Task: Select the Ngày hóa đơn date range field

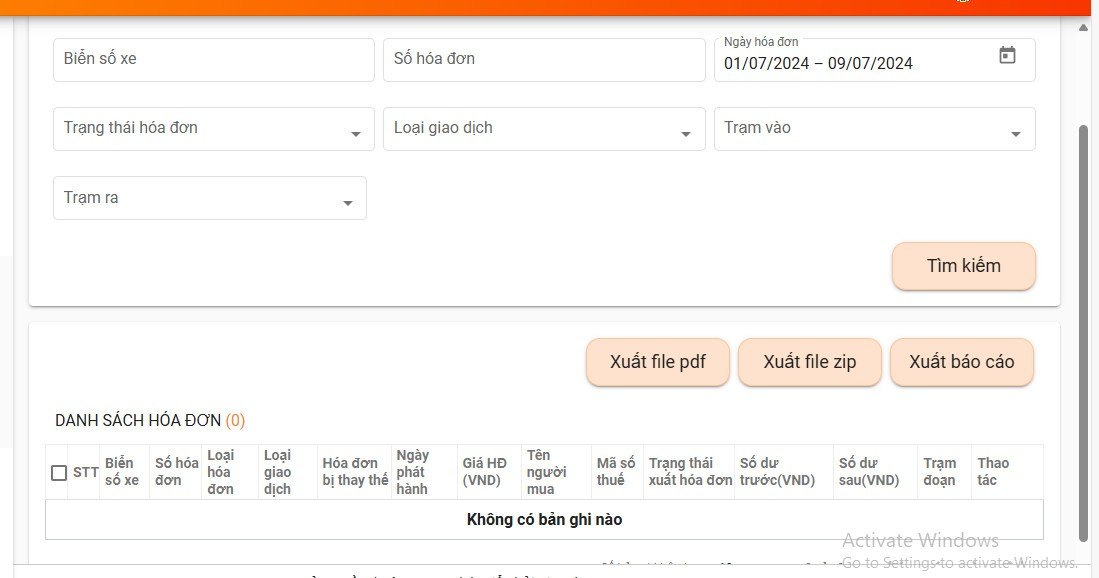Action: [850, 63]
